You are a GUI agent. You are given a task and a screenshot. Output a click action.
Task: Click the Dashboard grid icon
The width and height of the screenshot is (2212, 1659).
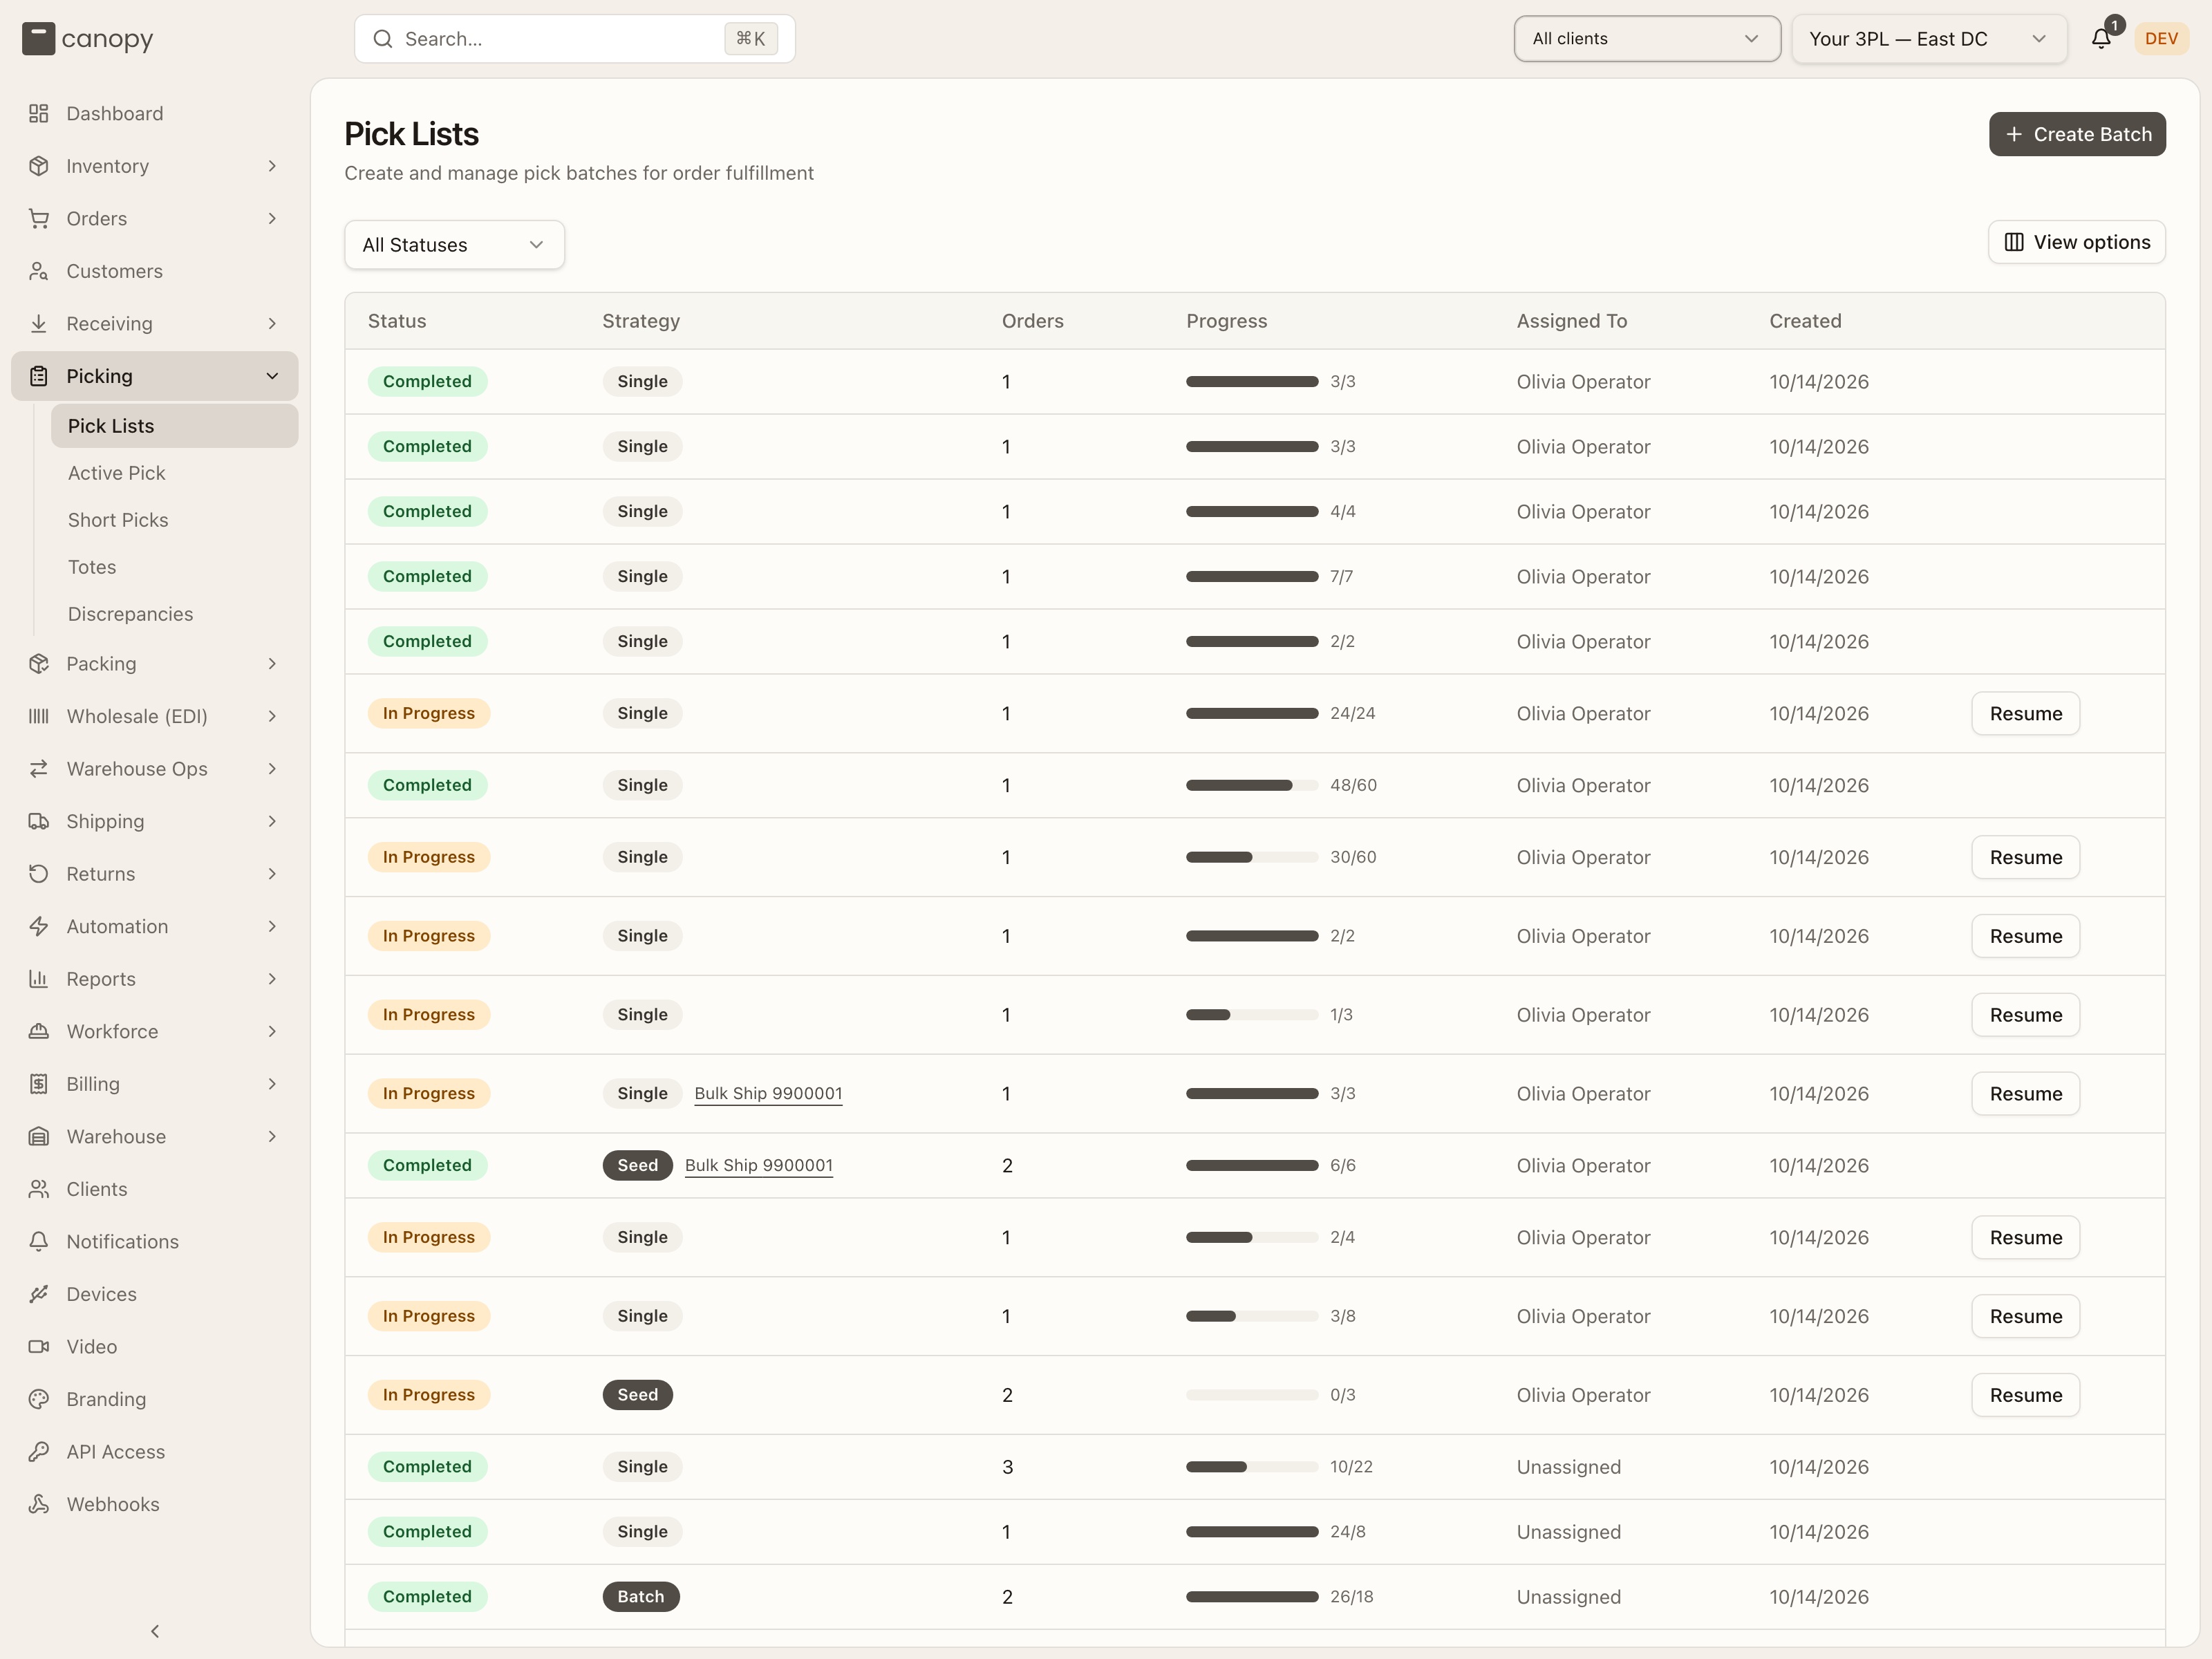[x=39, y=113]
